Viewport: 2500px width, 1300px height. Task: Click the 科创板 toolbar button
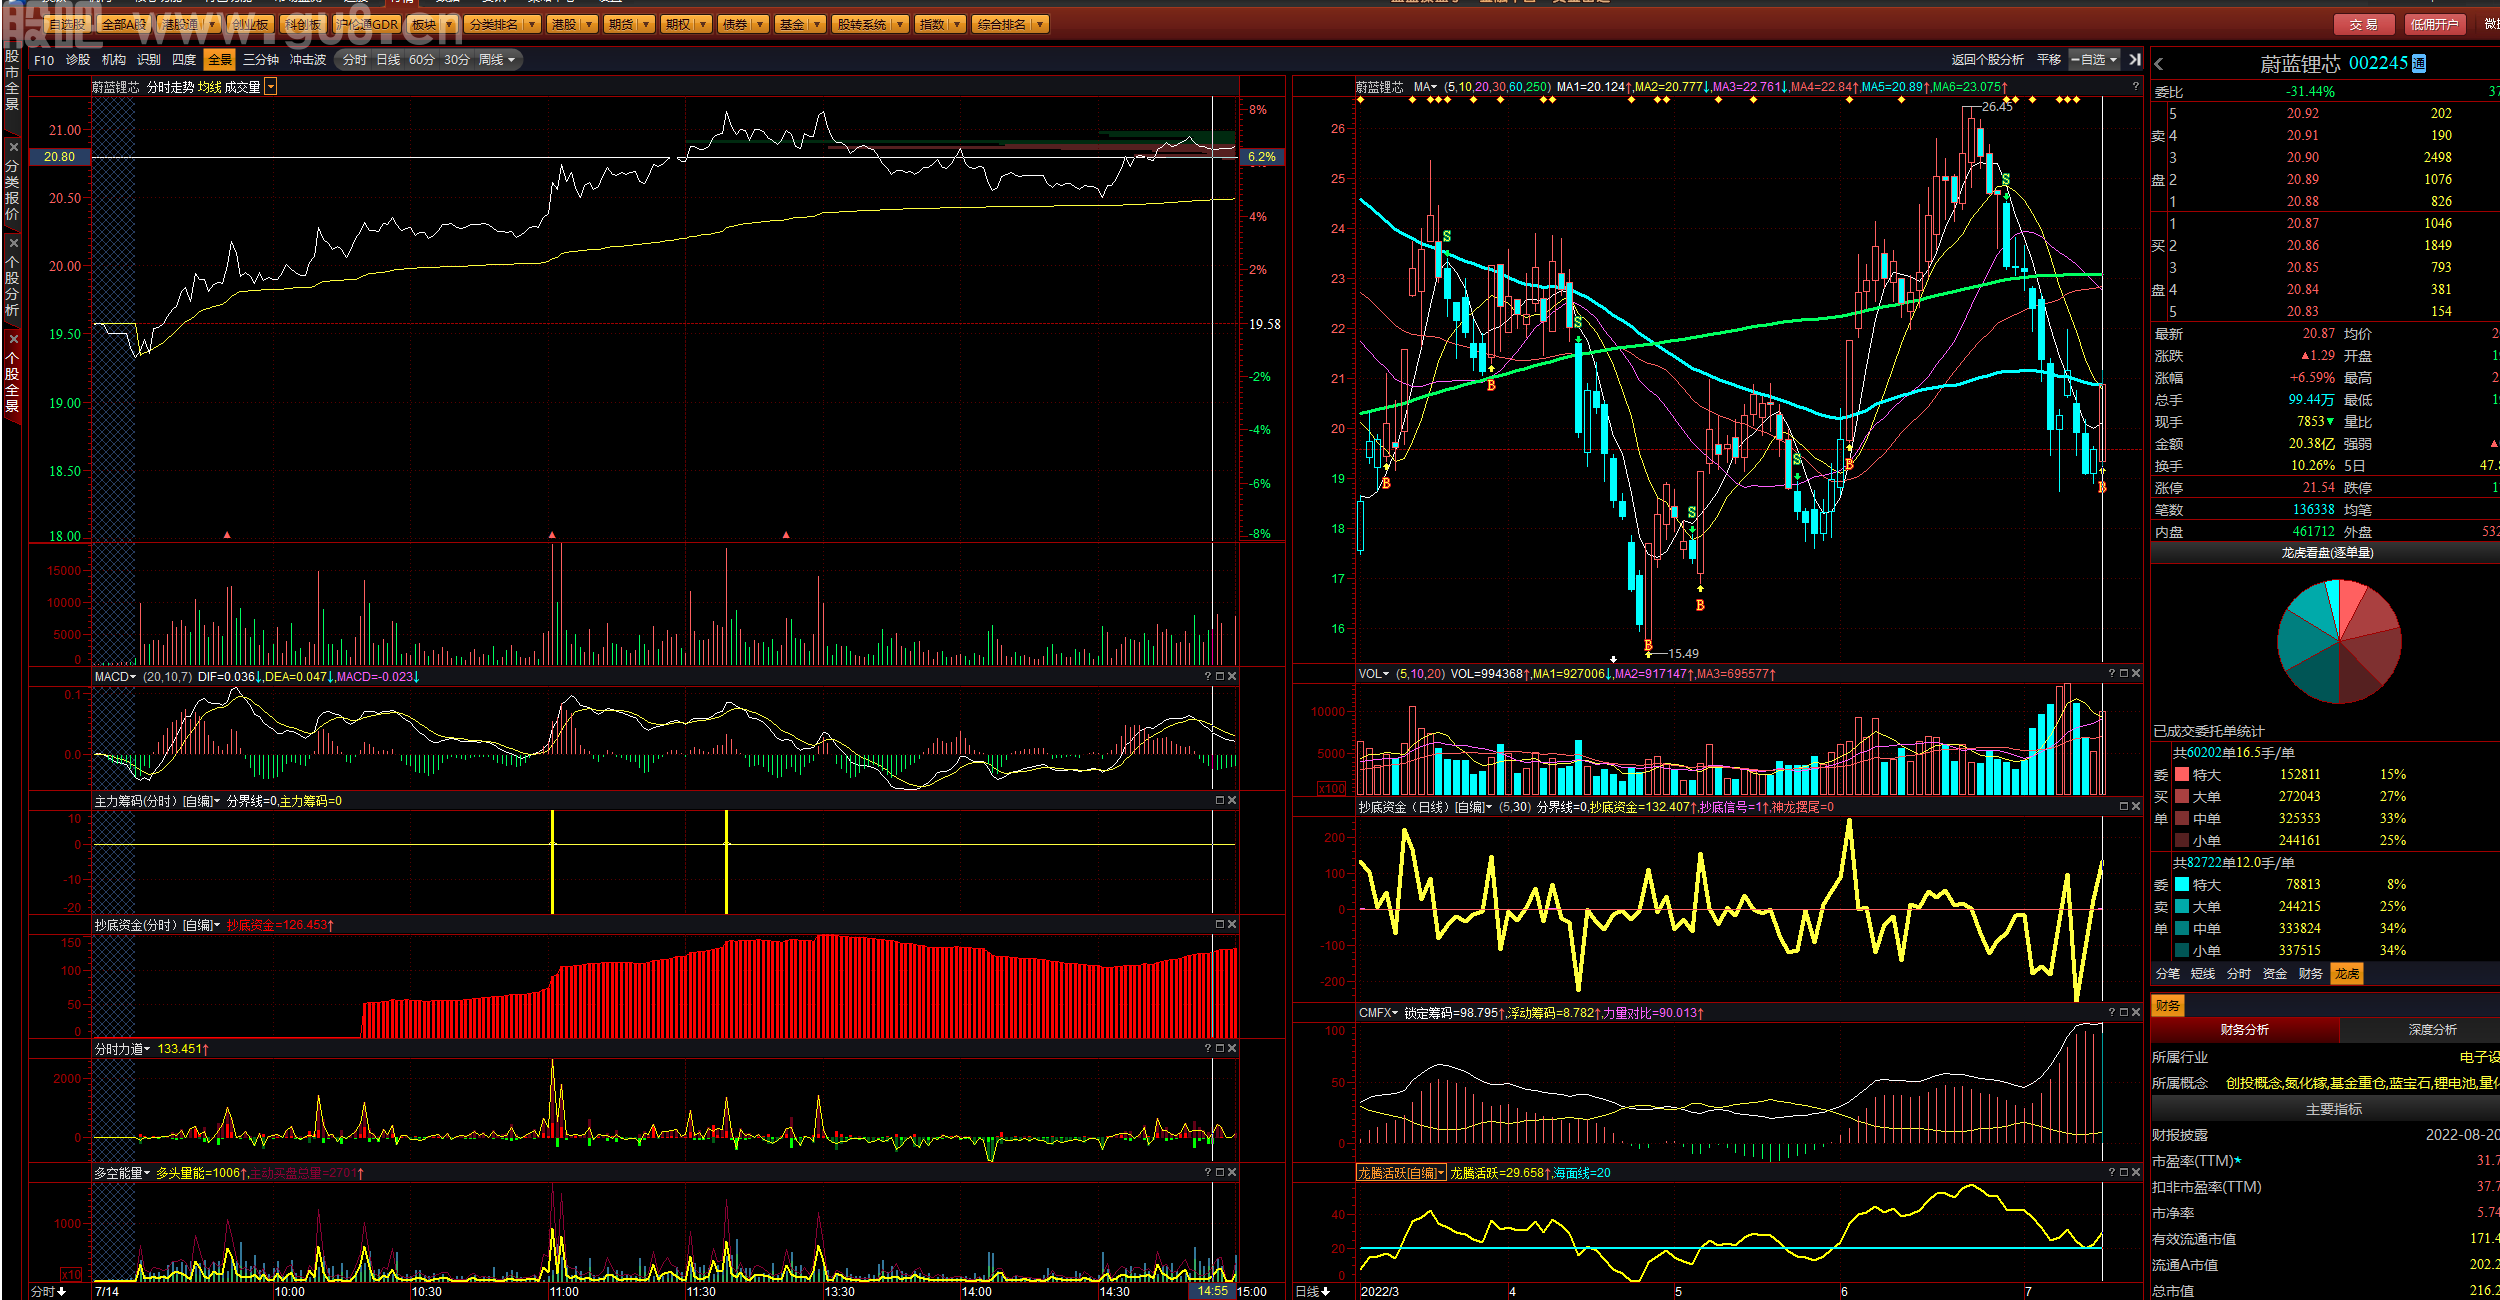pyautogui.click(x=302, y=24)
